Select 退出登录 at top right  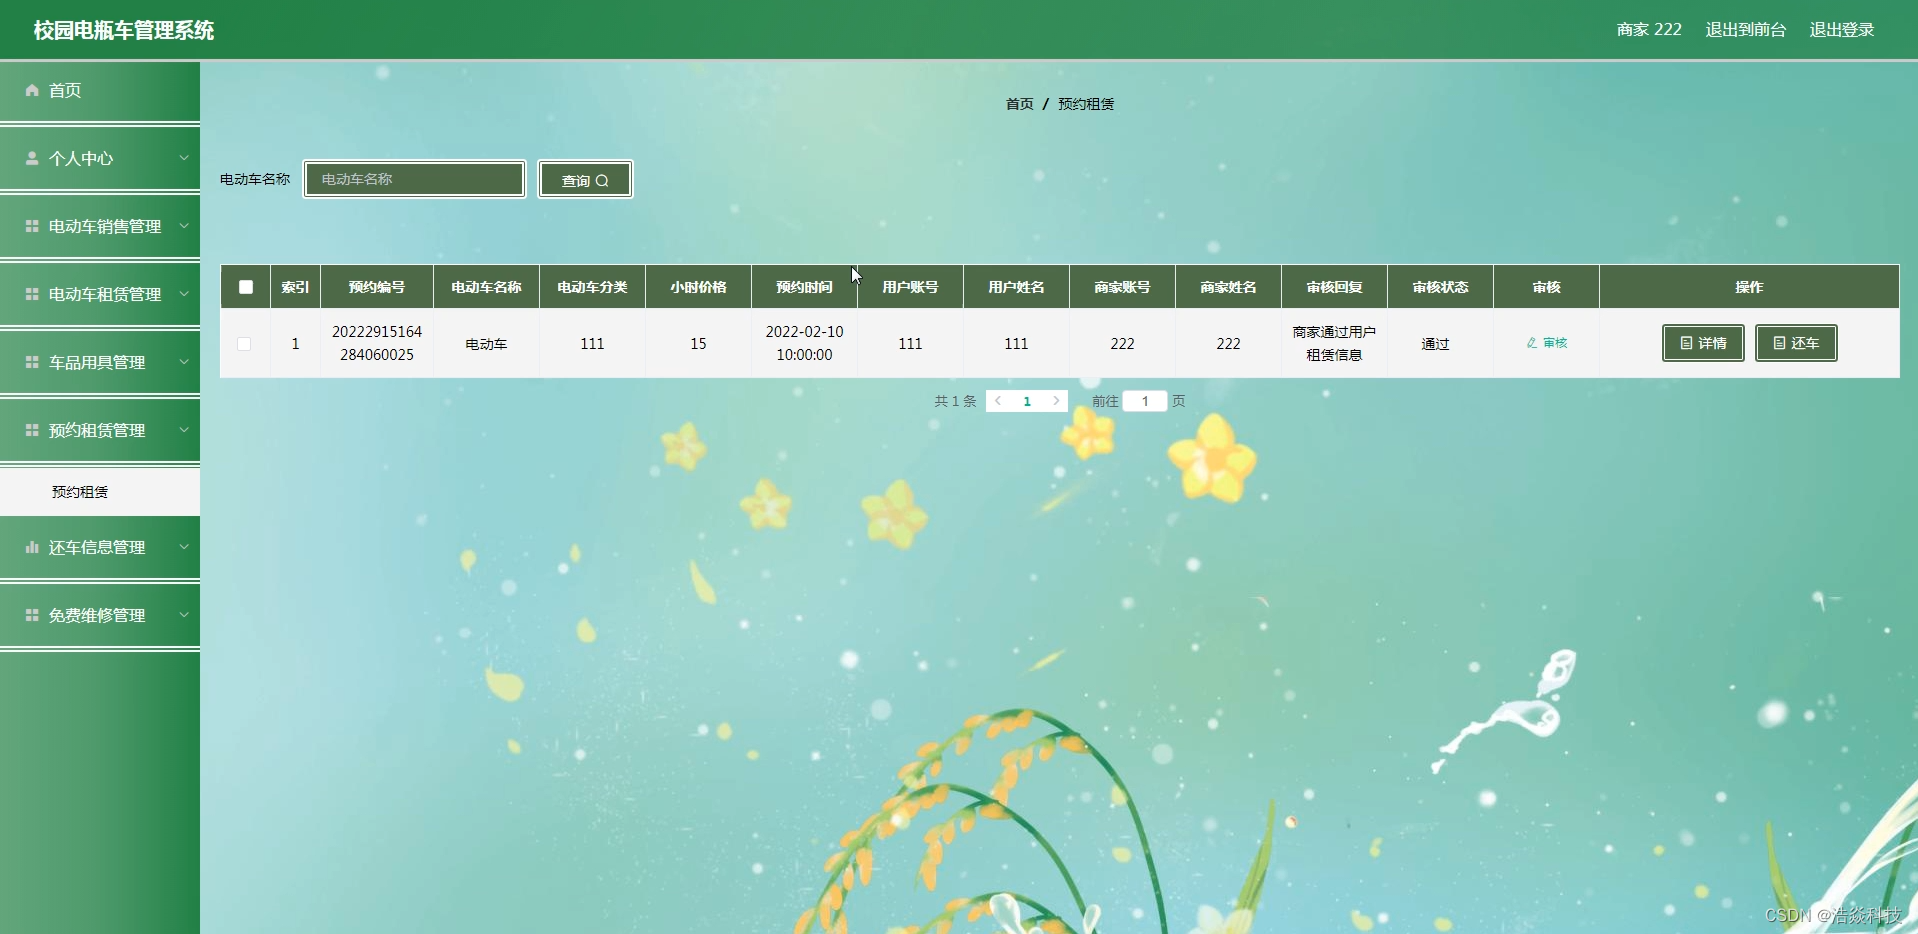coord(1841,29)
